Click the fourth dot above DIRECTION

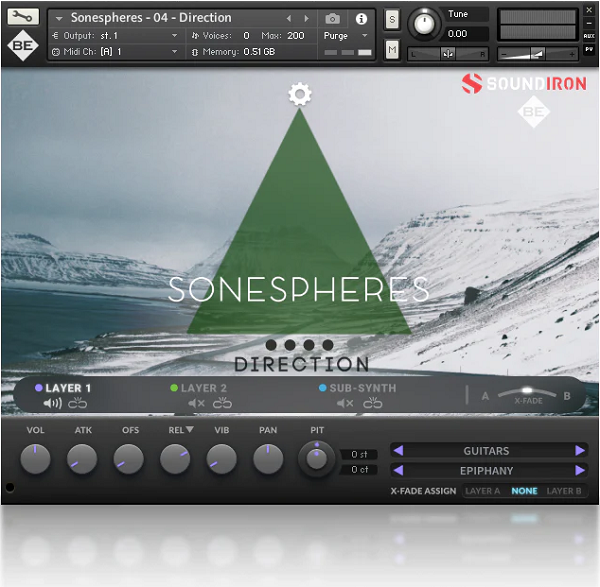coord(328,345)
